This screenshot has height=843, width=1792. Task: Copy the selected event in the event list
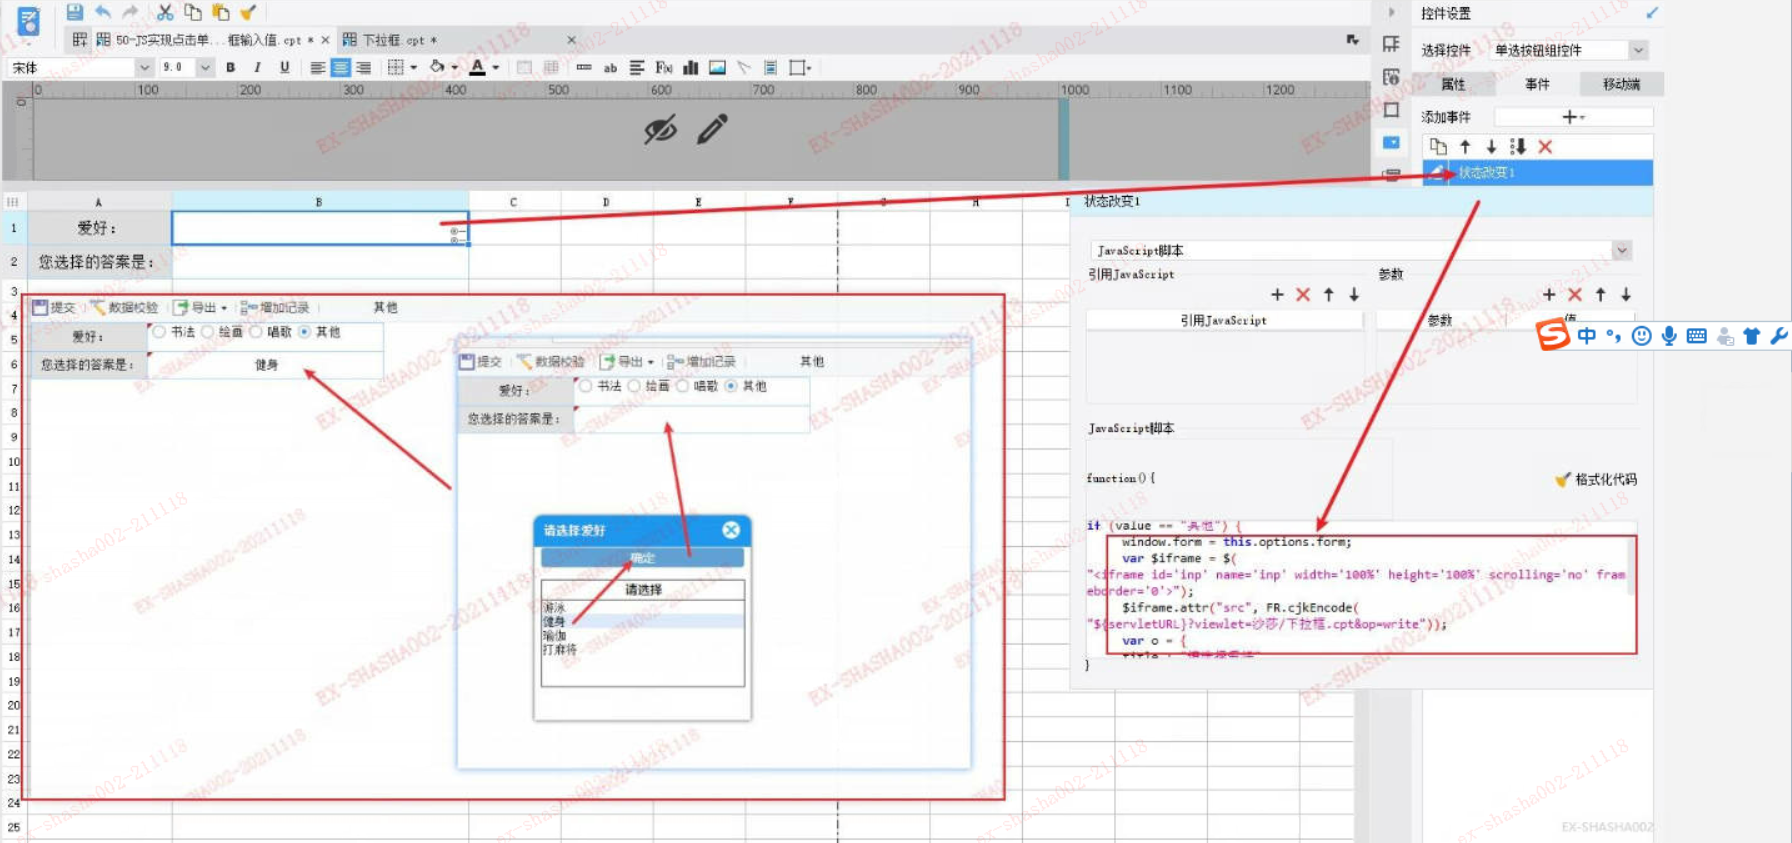coord(1438,146)
